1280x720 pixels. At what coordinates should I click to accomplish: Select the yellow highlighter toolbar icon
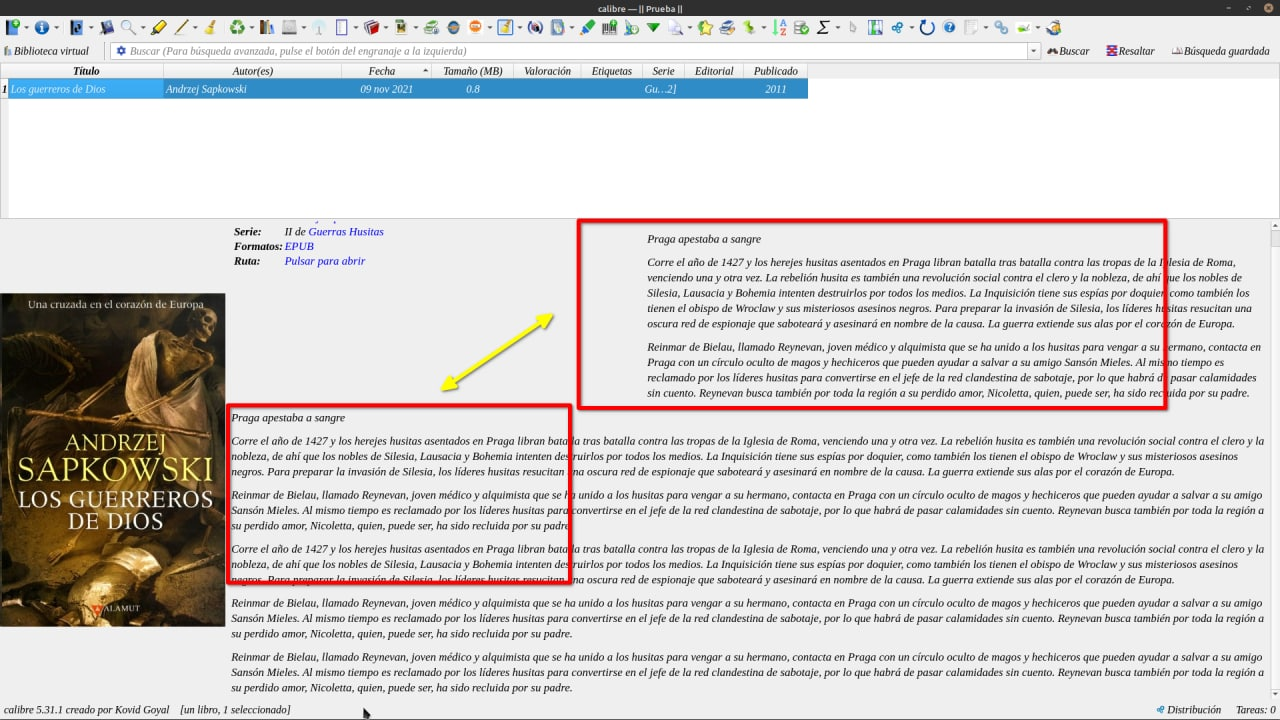pos(158,28)
